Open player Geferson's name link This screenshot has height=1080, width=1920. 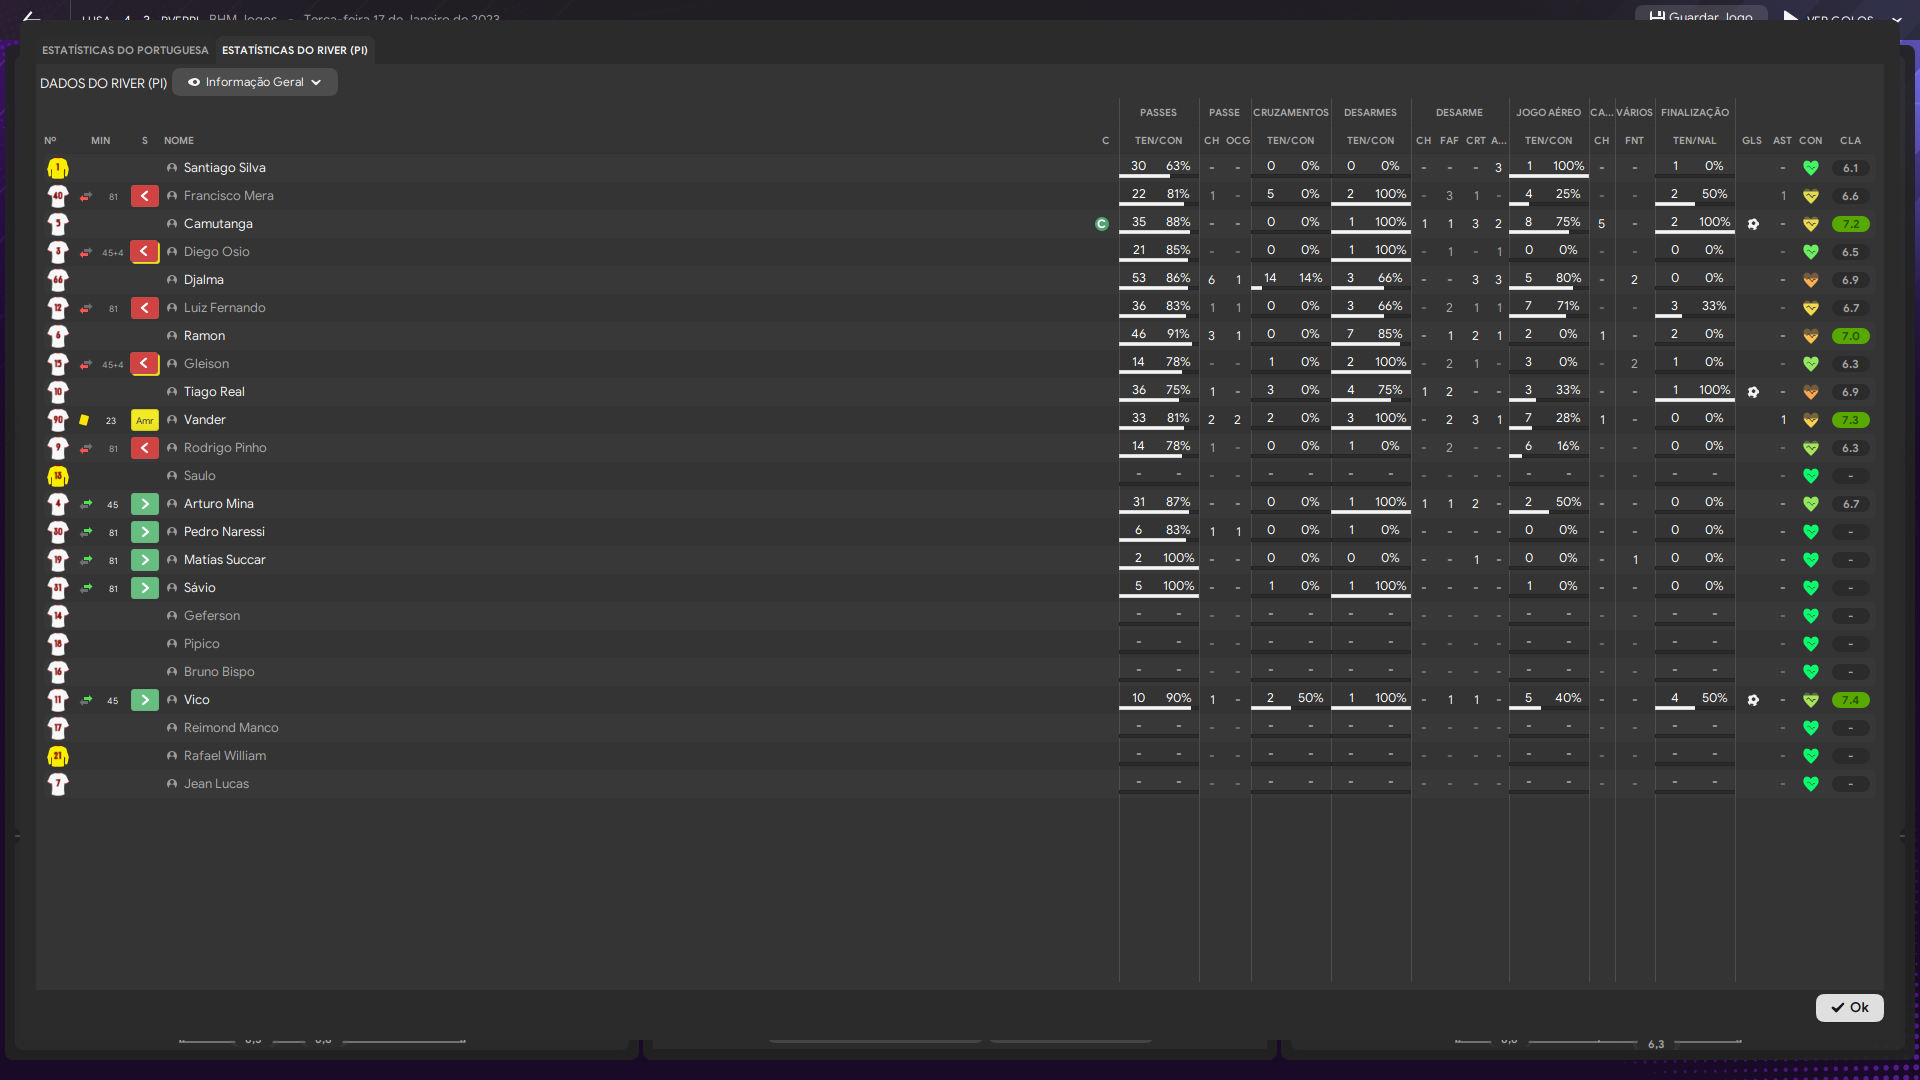tap(212, 616)
